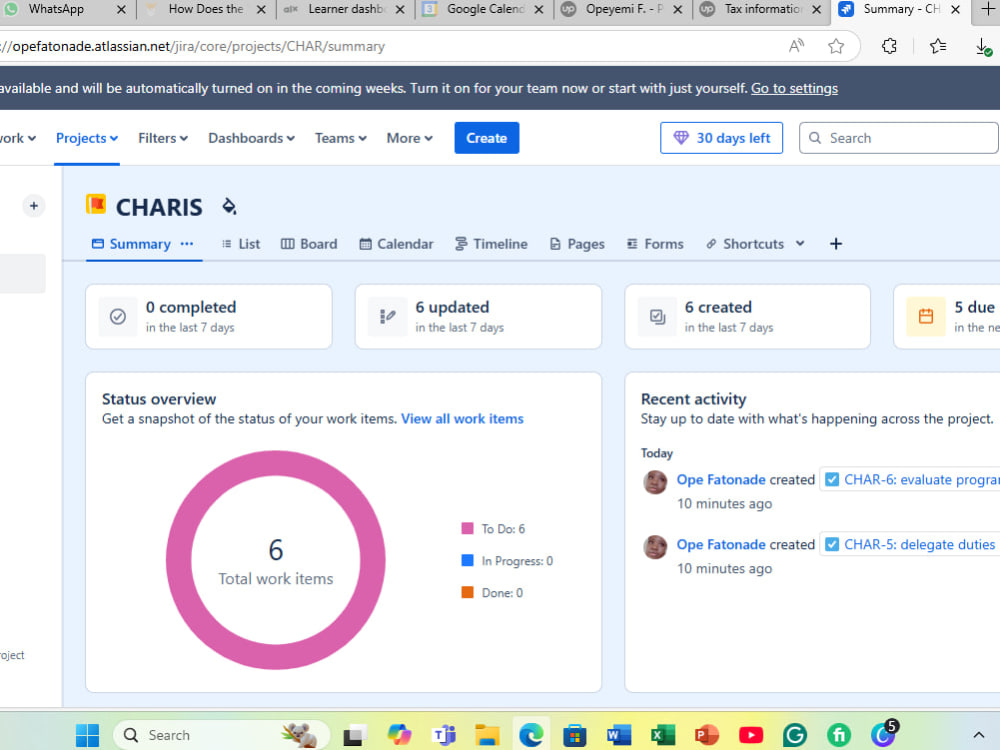
Task: Open Microsoft Word from taskbar
Action: (619, 735)
